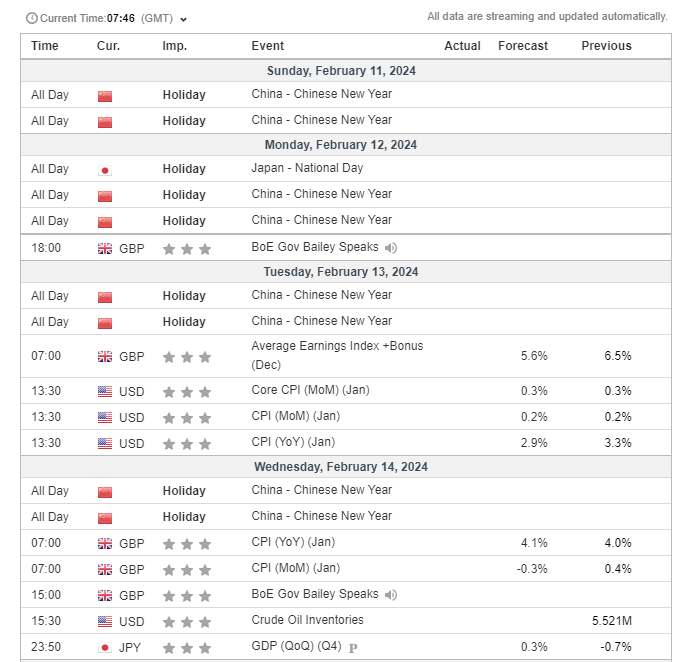Click the Japan flag on the GDP (QoQ) row
The height and width of the screenshot is (662, 680).
105,648
